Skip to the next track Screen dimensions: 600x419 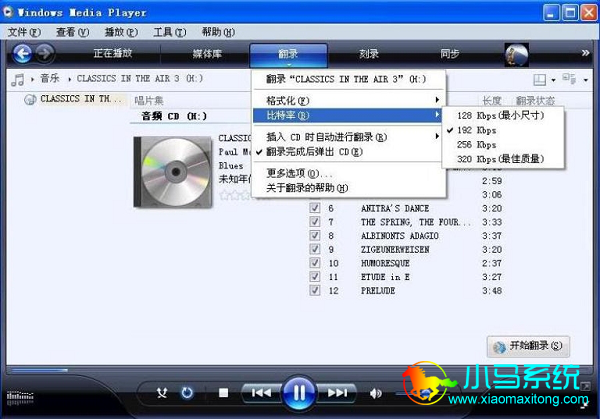coord(337,393)
